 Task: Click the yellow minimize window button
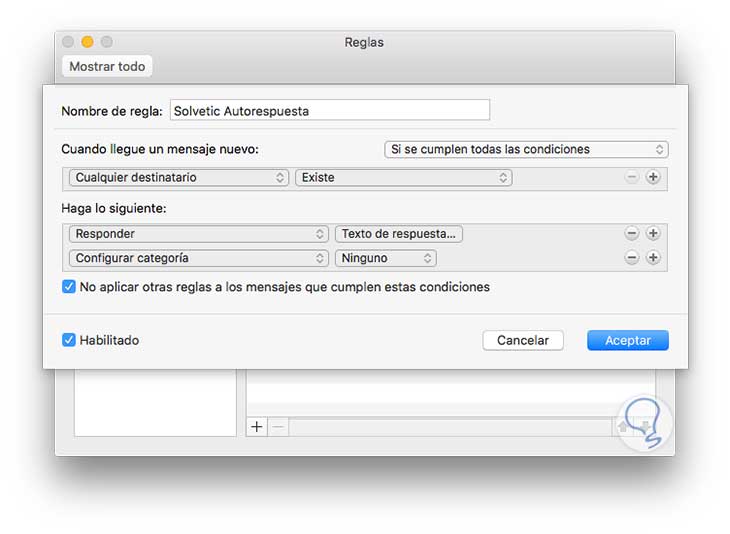[x=87, y=42]
